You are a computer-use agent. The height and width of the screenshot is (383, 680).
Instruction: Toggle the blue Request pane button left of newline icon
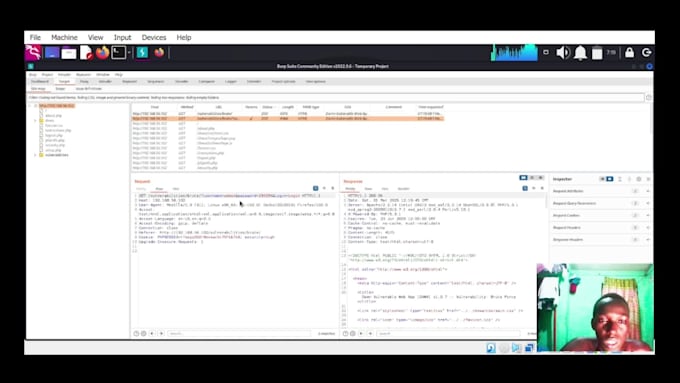316,188
